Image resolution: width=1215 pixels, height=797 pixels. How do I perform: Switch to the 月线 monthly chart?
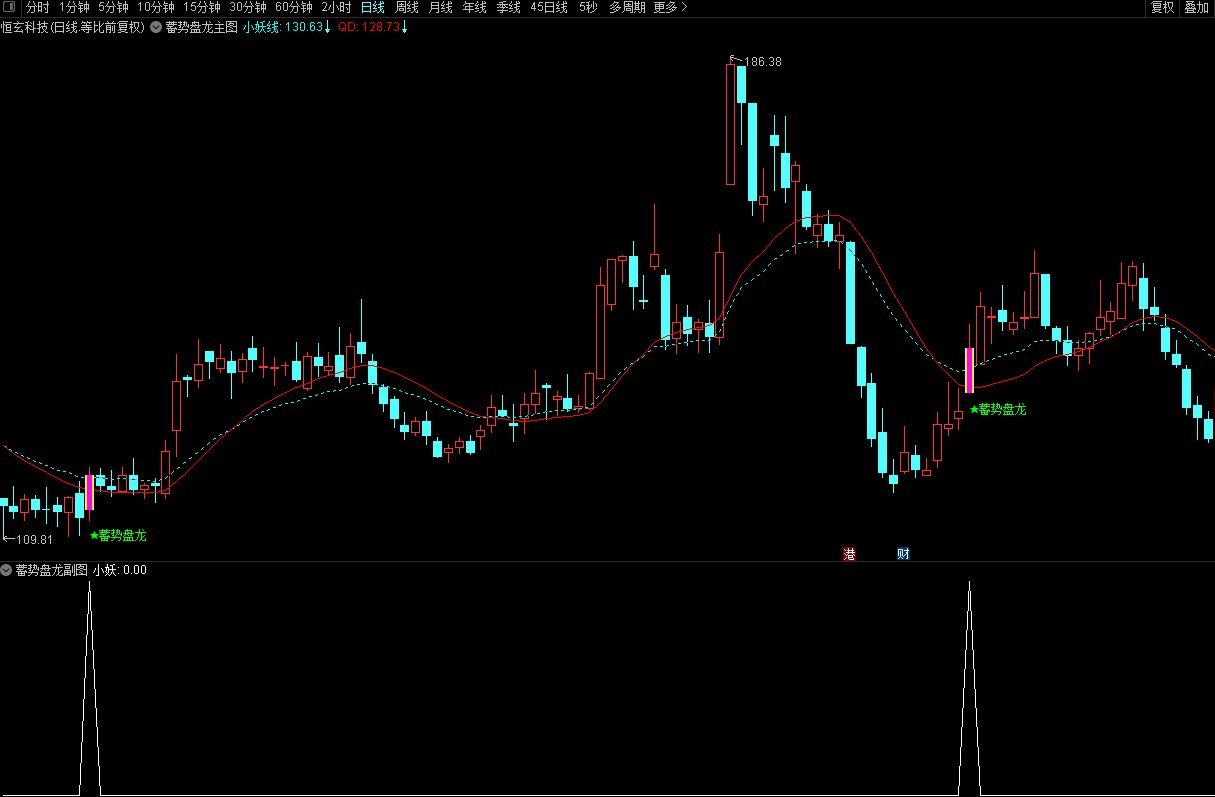point(440,7)
